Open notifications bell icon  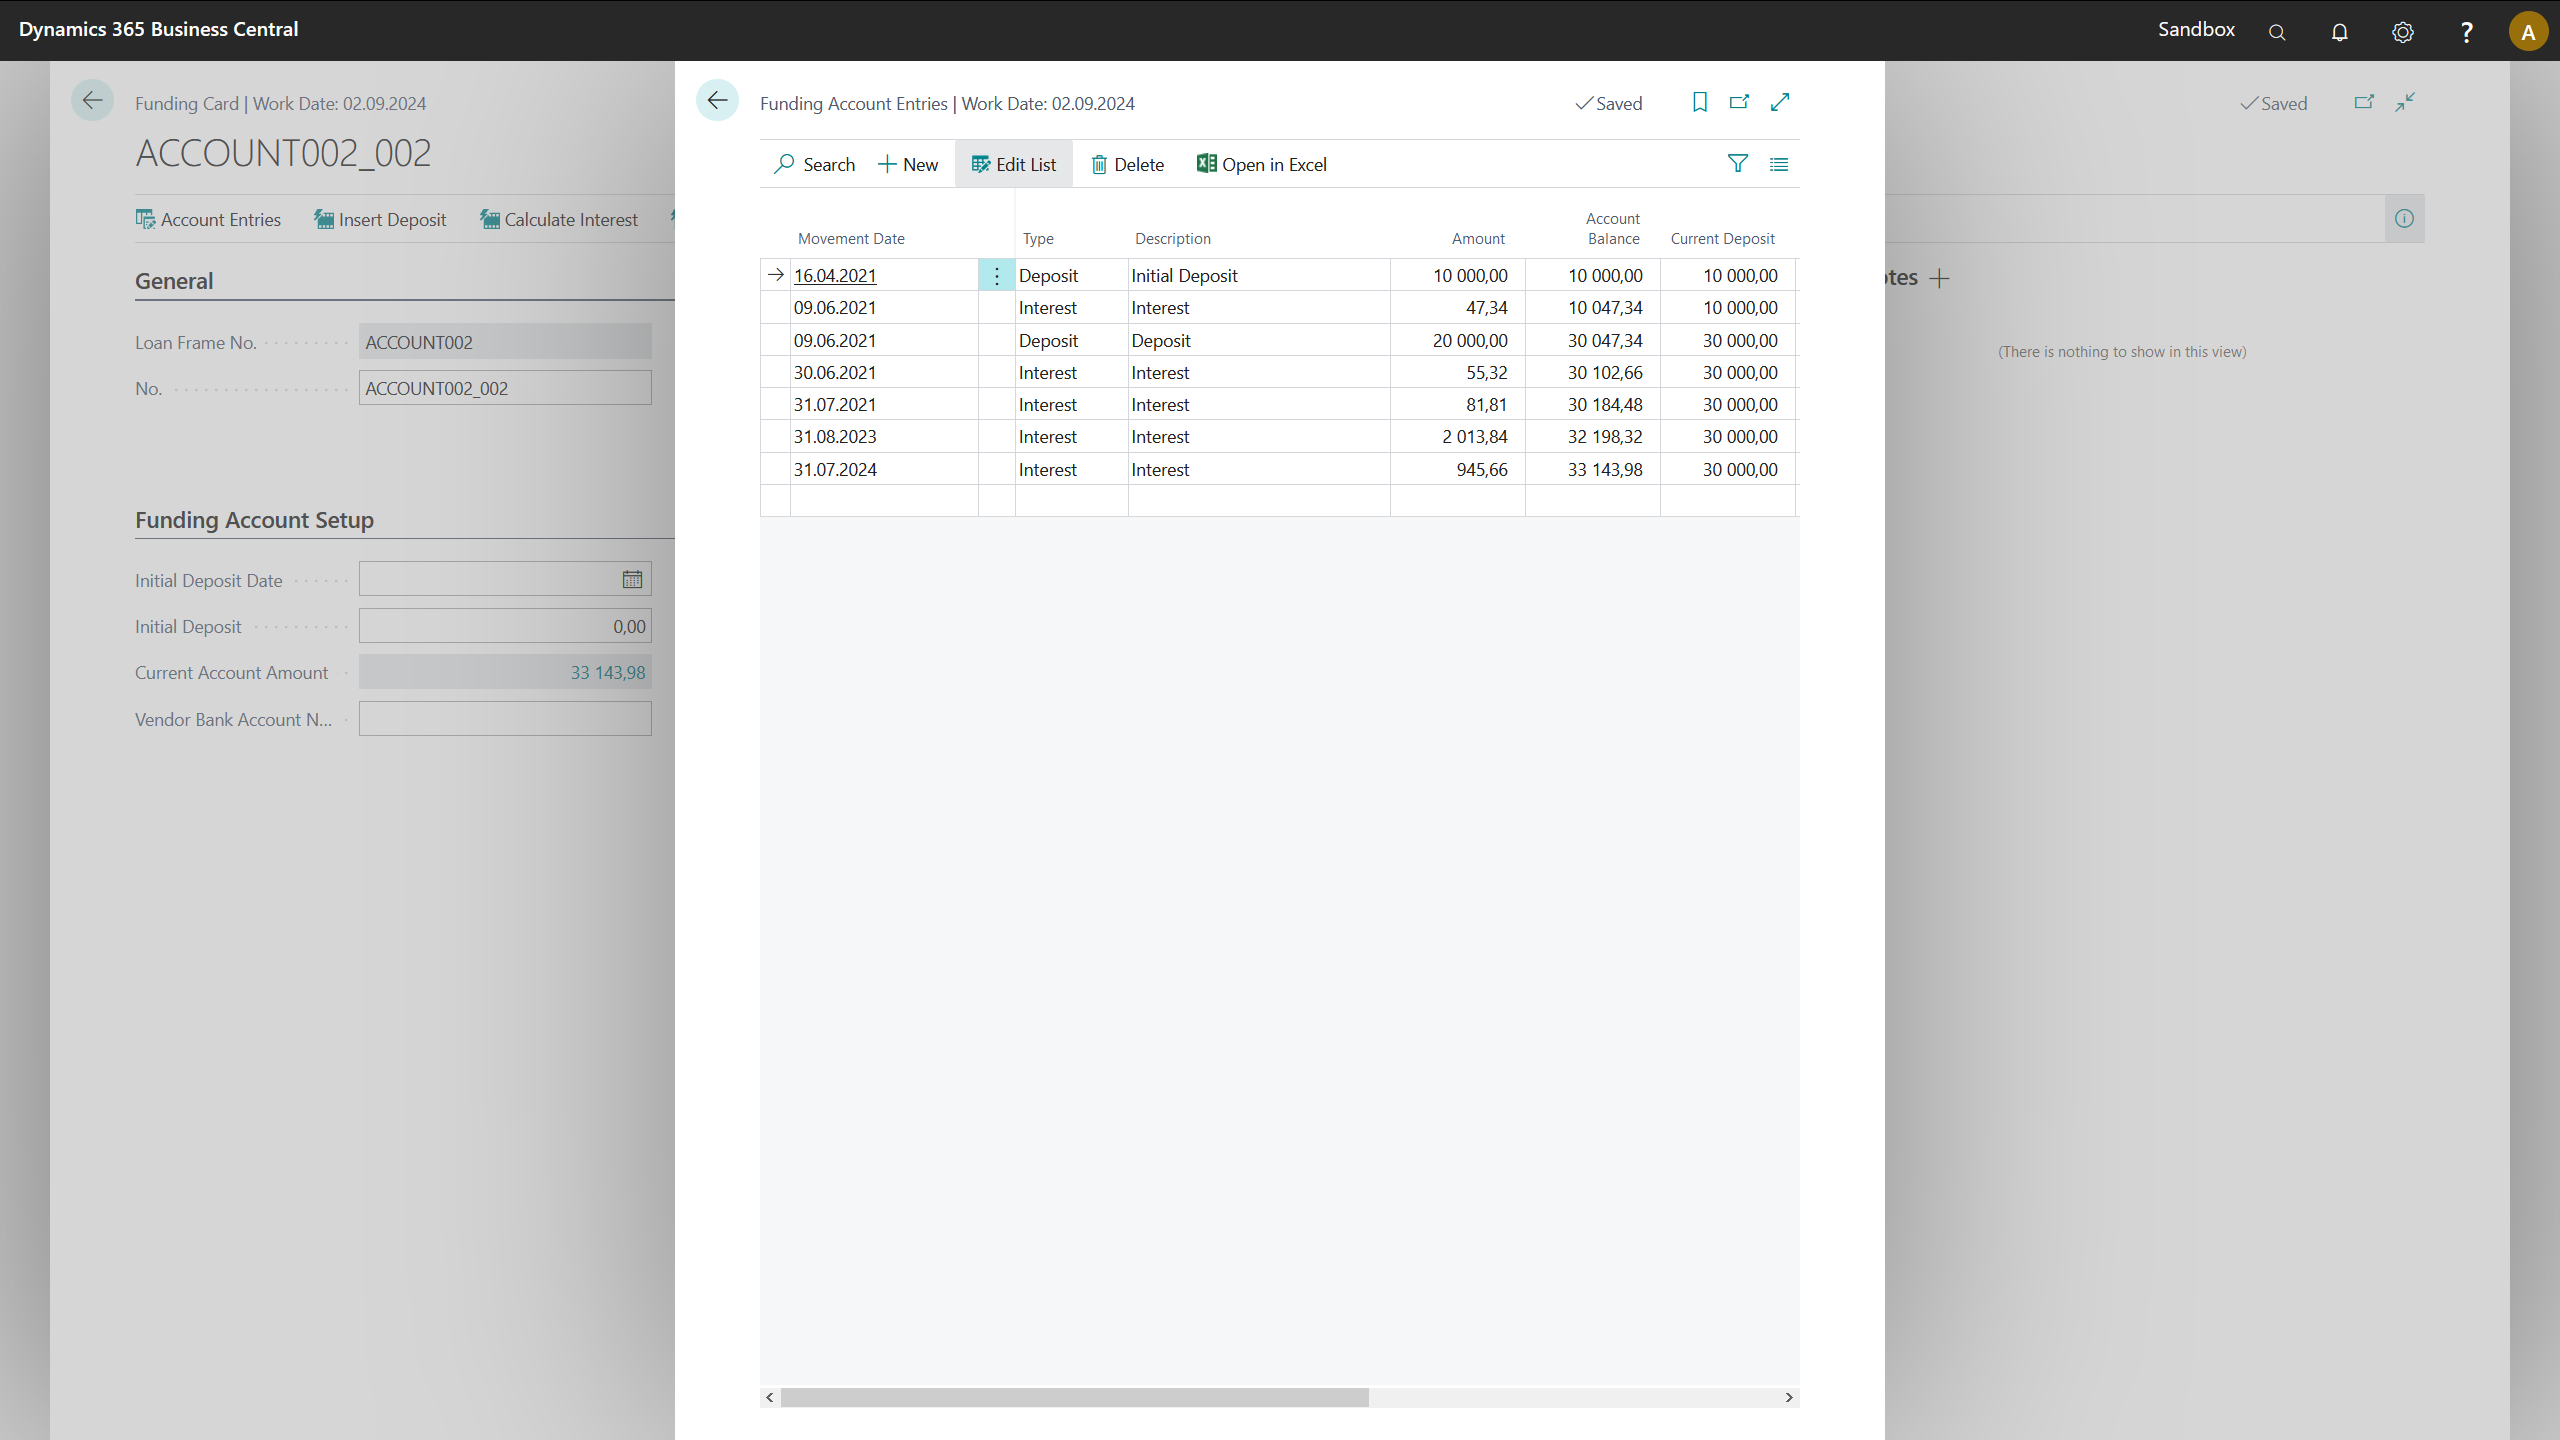2340,31
